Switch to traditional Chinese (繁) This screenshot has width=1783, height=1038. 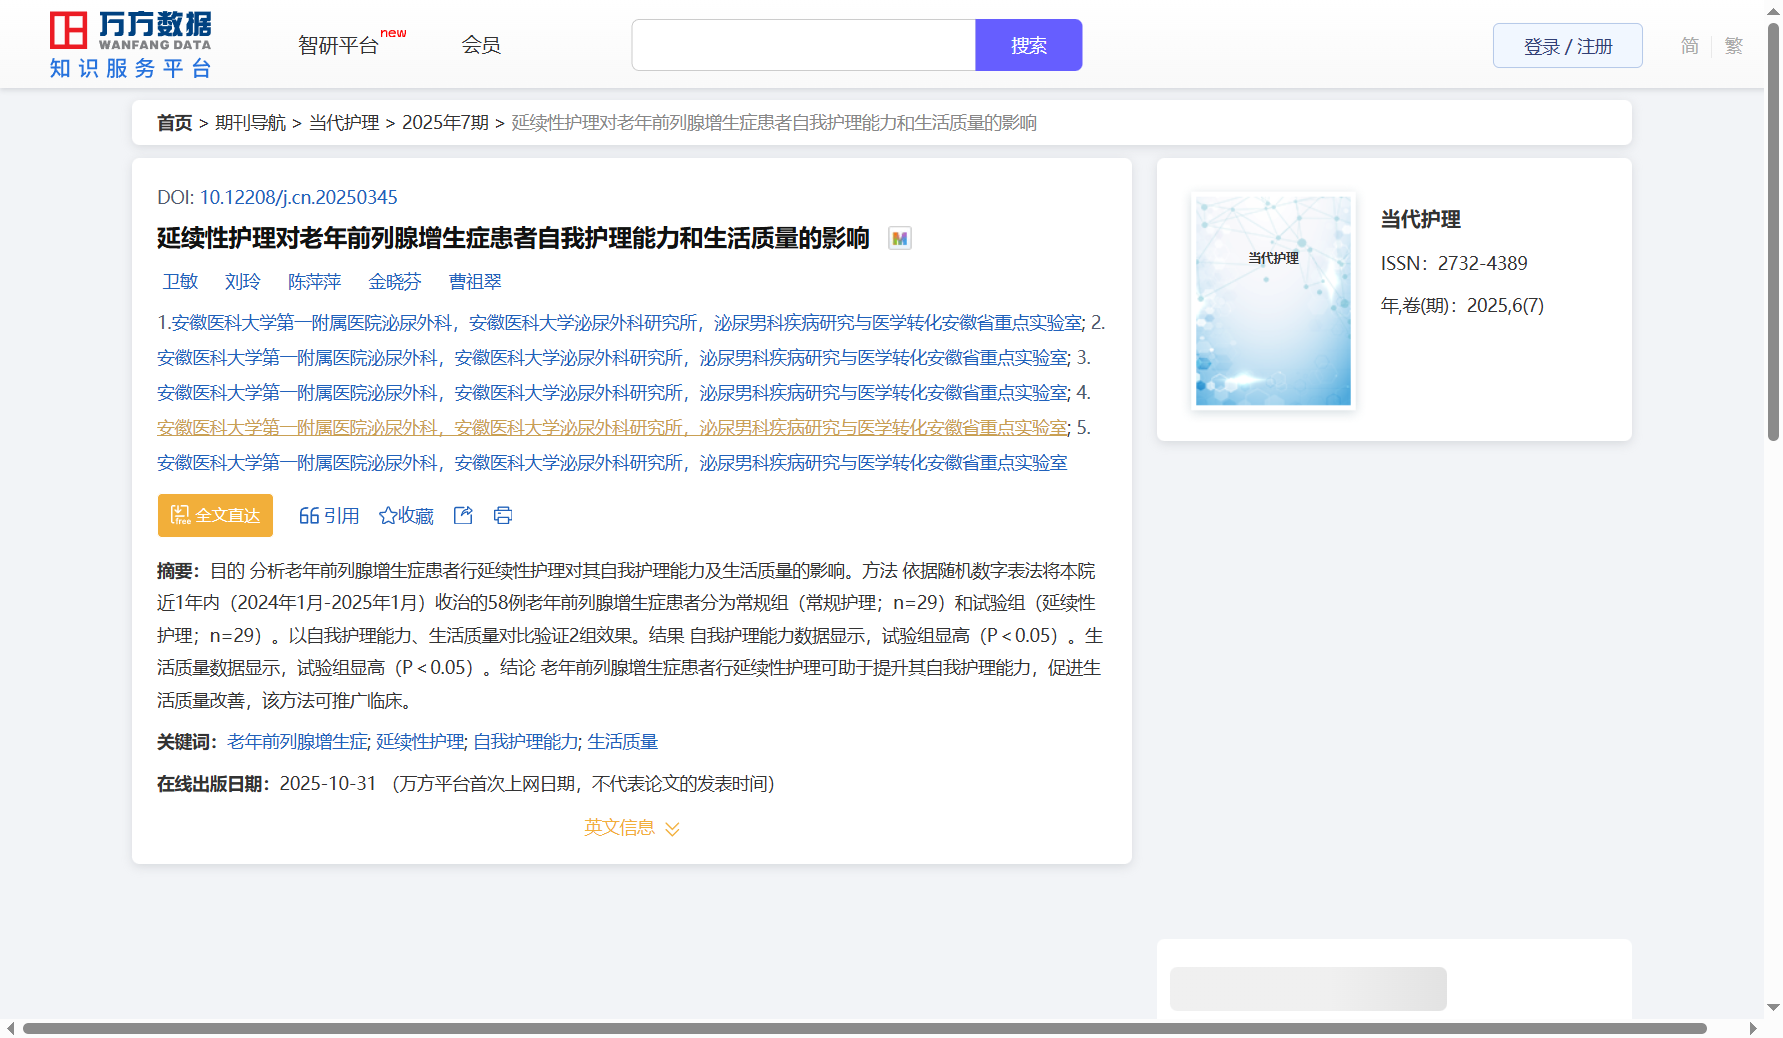click(x=1734, y=46)
